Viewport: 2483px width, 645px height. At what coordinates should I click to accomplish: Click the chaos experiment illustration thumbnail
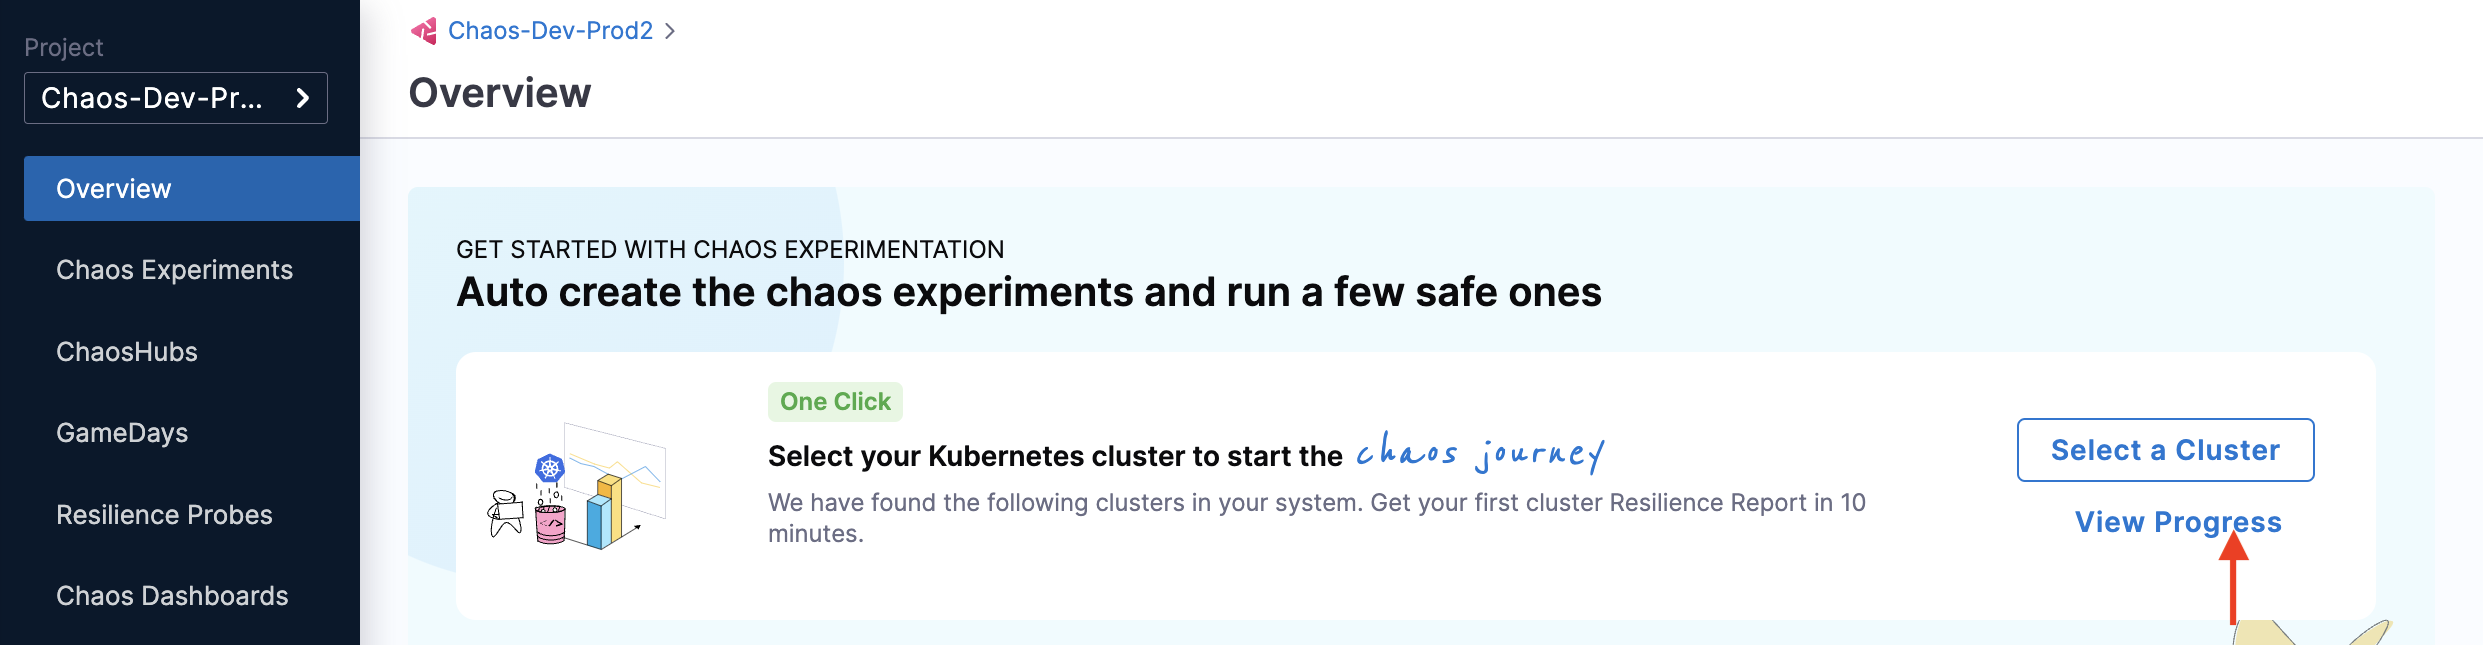point(577,486)
